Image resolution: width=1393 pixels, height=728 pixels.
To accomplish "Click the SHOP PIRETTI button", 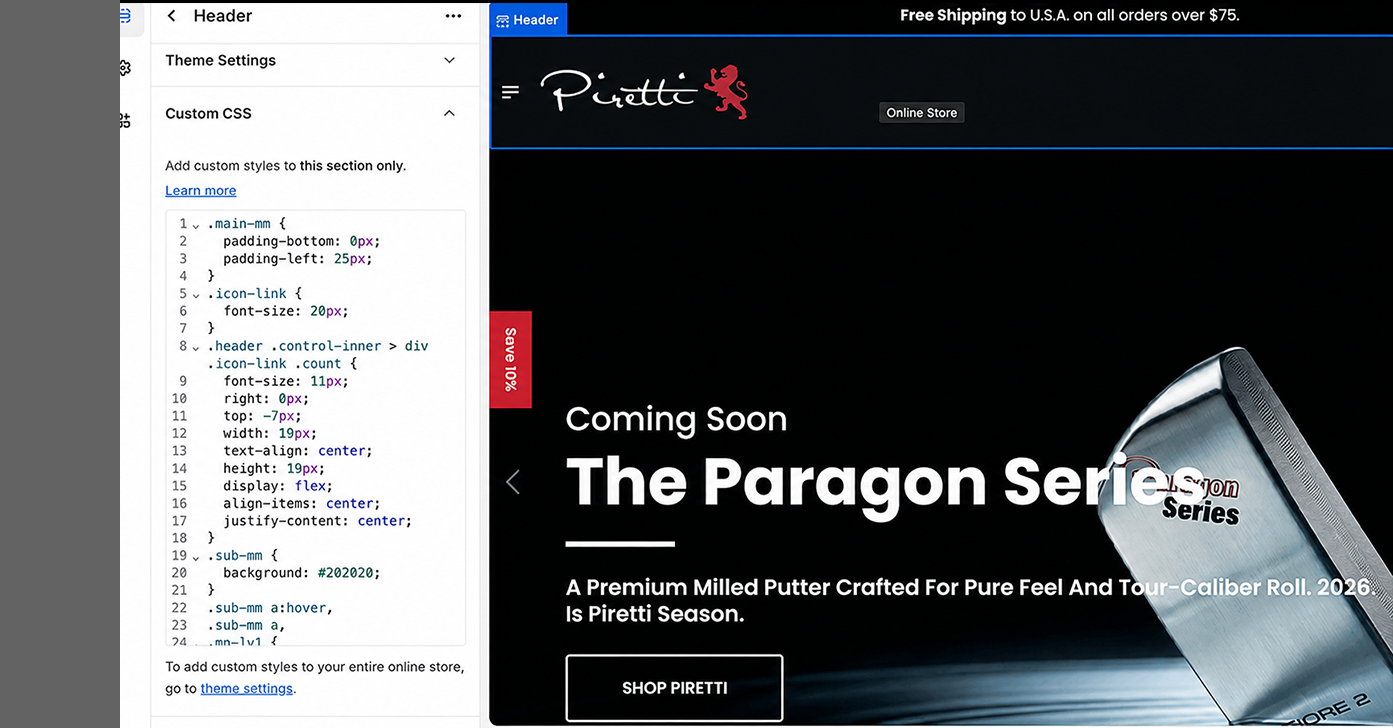I will click(674, 688).
